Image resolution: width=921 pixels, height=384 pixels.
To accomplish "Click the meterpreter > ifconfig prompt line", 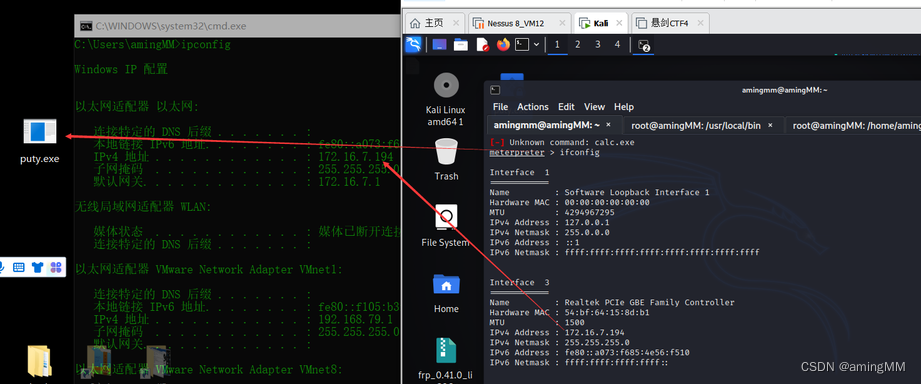I will [544, 152].
